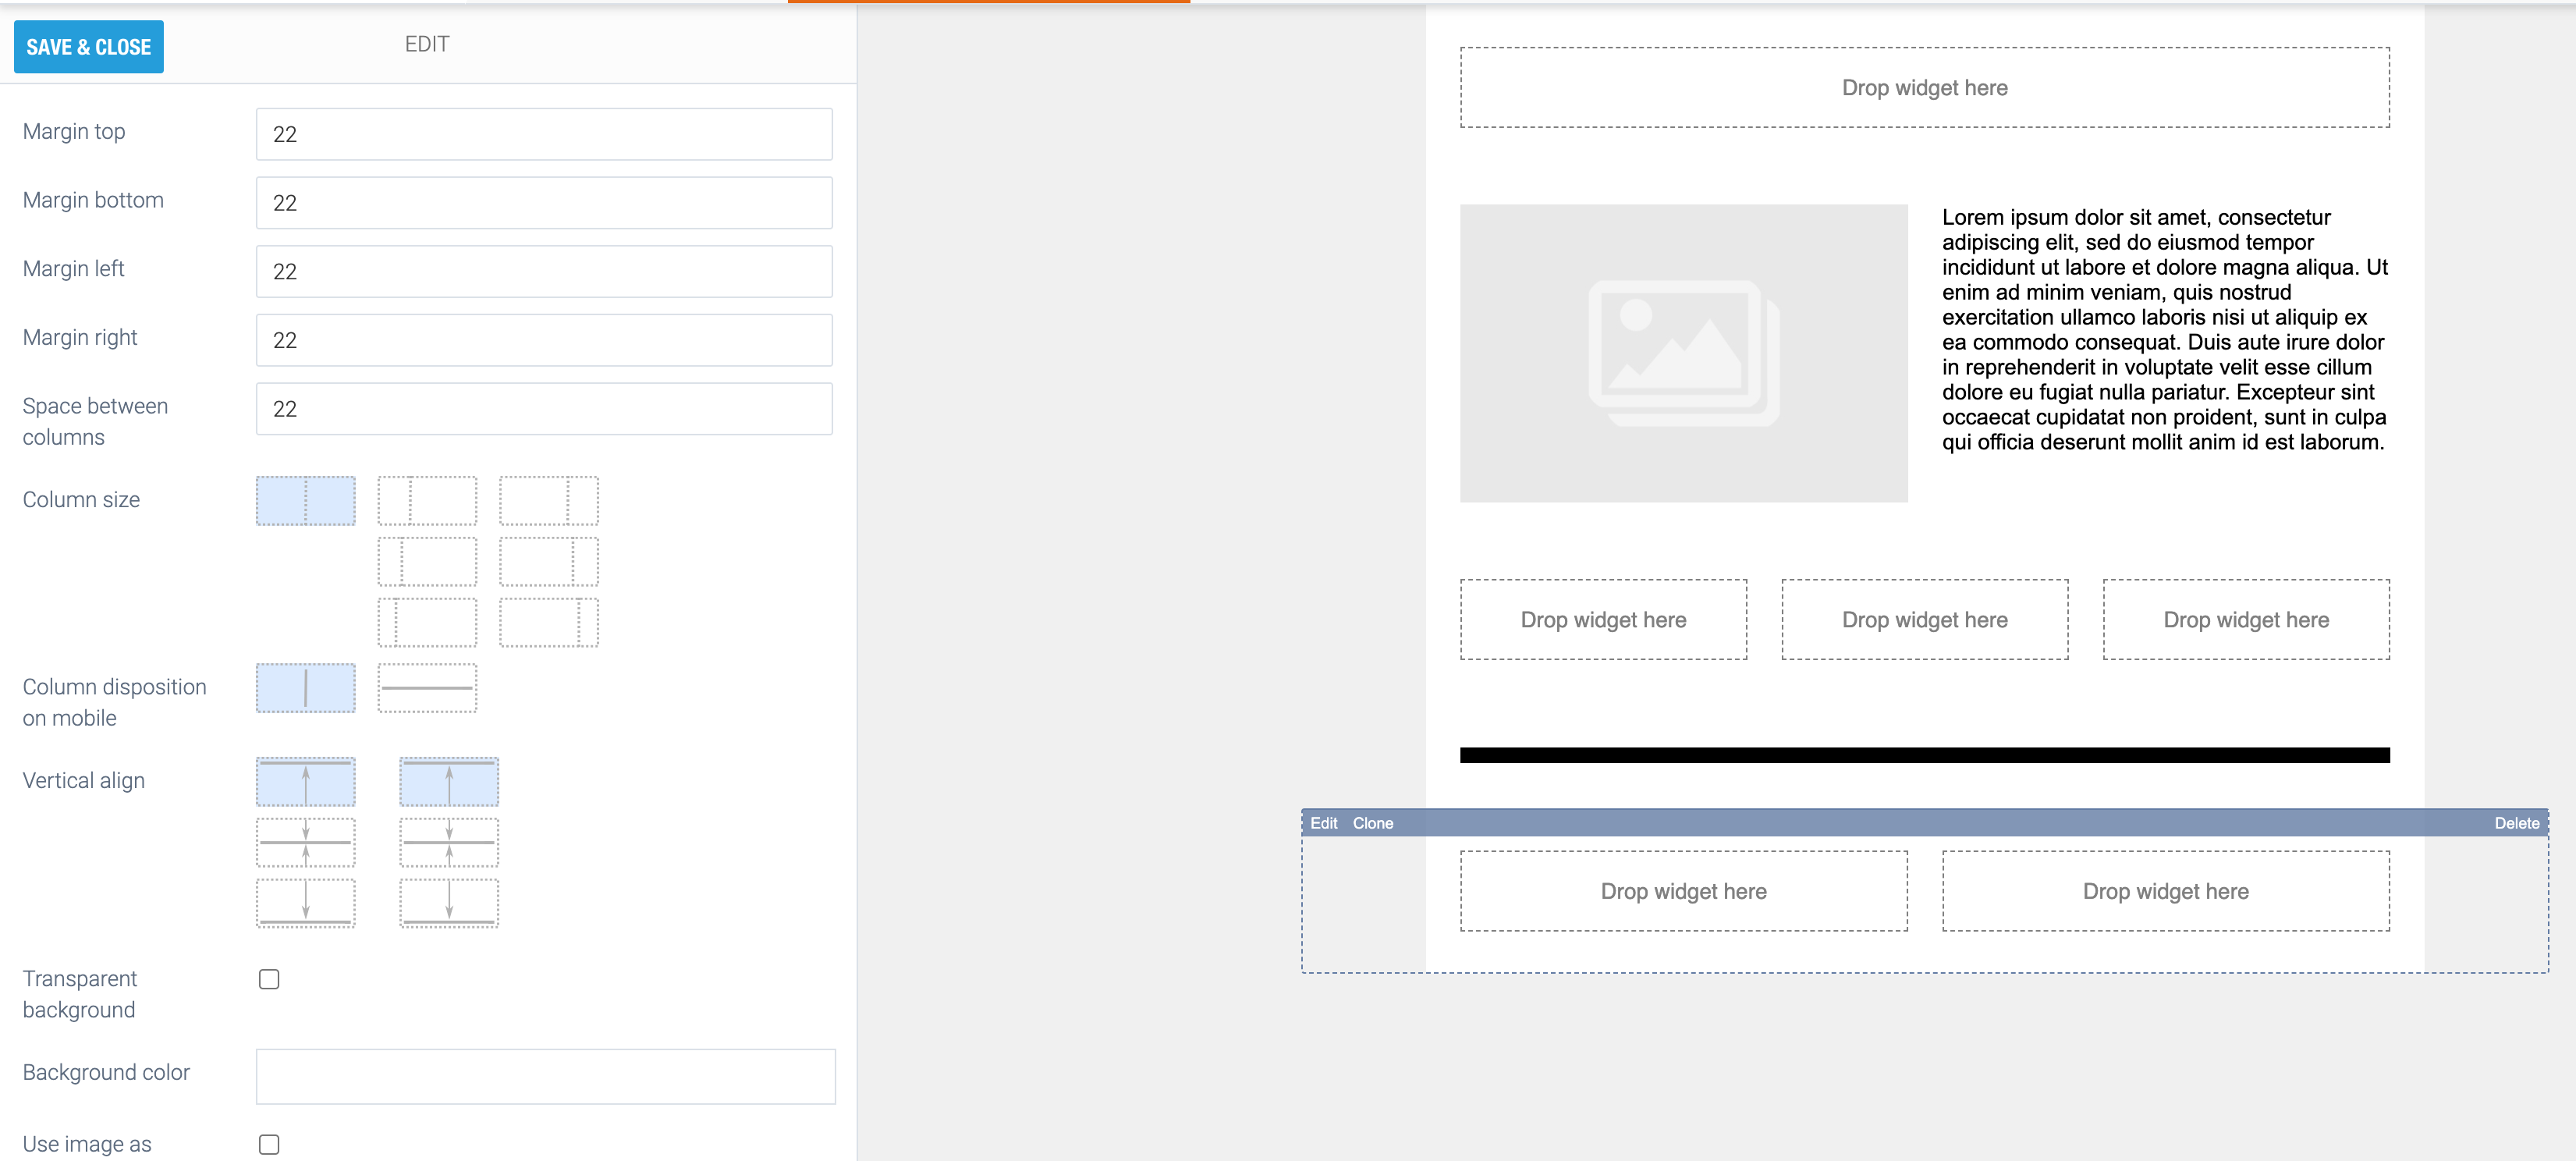The height and width of the screenshot is (1161, 2576).
Task: Click Edit on the selected row
Action: tap(1323, 823)
